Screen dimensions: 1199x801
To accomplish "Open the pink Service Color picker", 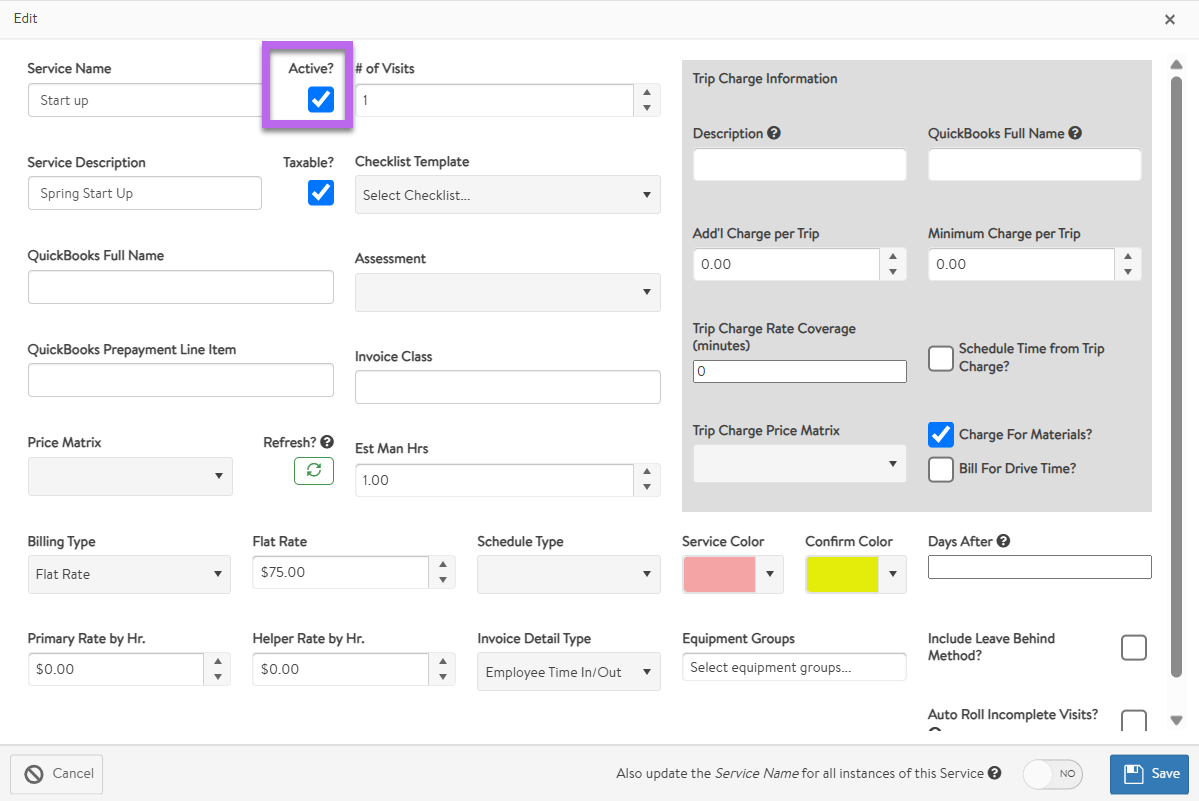I will [732, 574].
